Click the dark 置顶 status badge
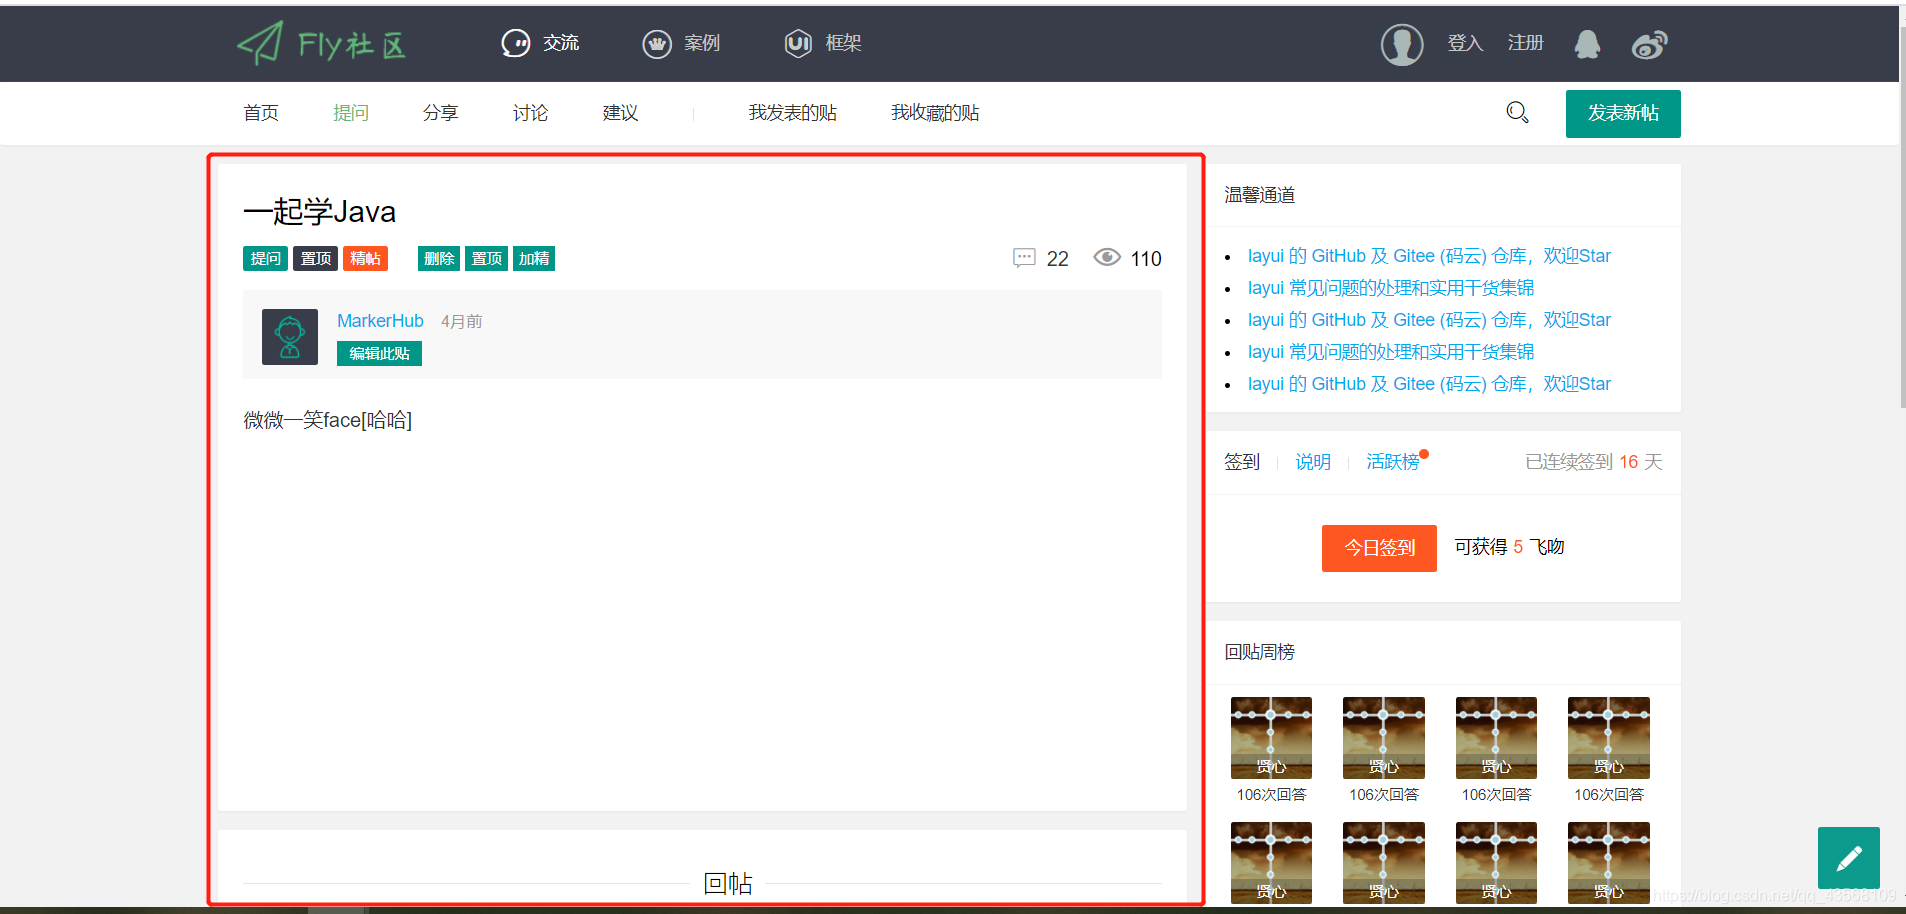 (316, 258)
